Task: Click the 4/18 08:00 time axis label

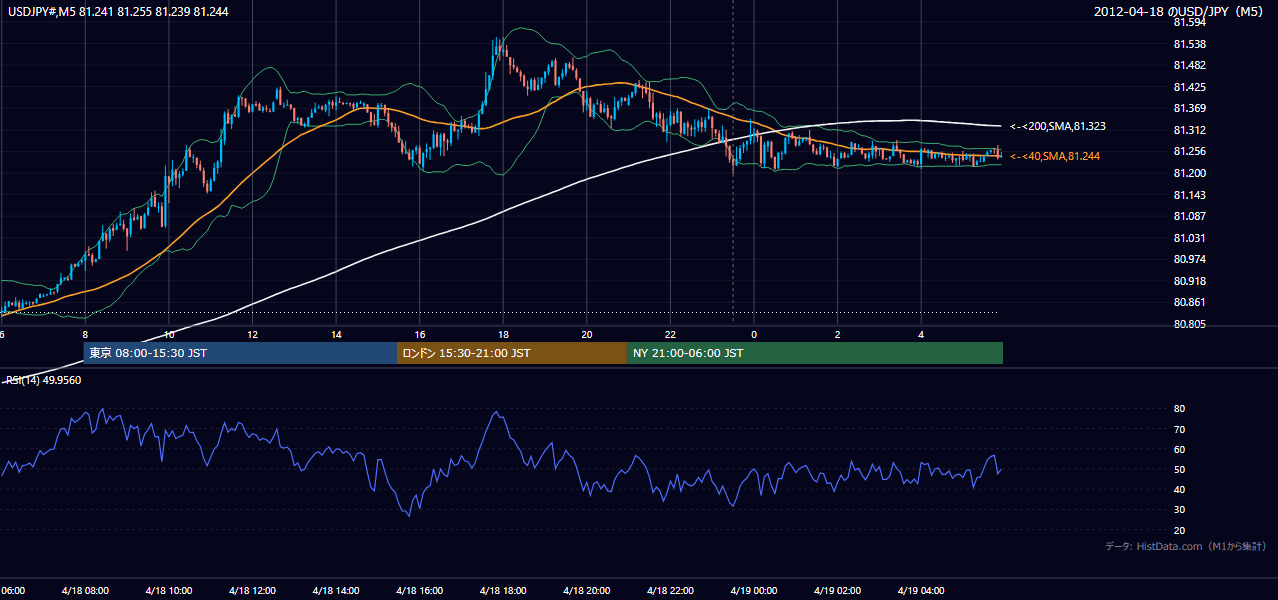Action: pos(84,591)
